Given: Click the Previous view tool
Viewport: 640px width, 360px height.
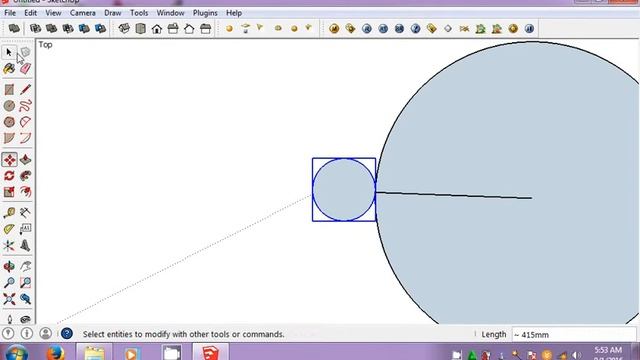Looking at the screenshot, I should coord(25,299).
